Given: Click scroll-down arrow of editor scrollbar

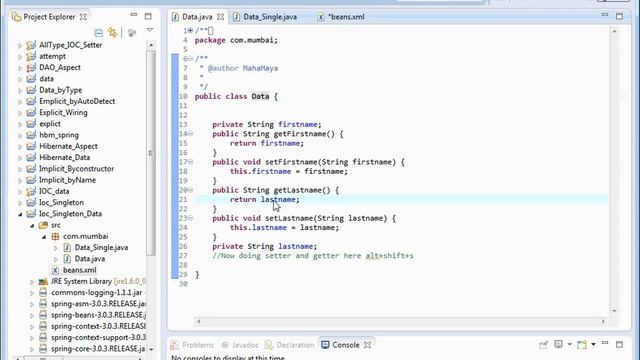Looking at the screenshot, I should point(614,311).
